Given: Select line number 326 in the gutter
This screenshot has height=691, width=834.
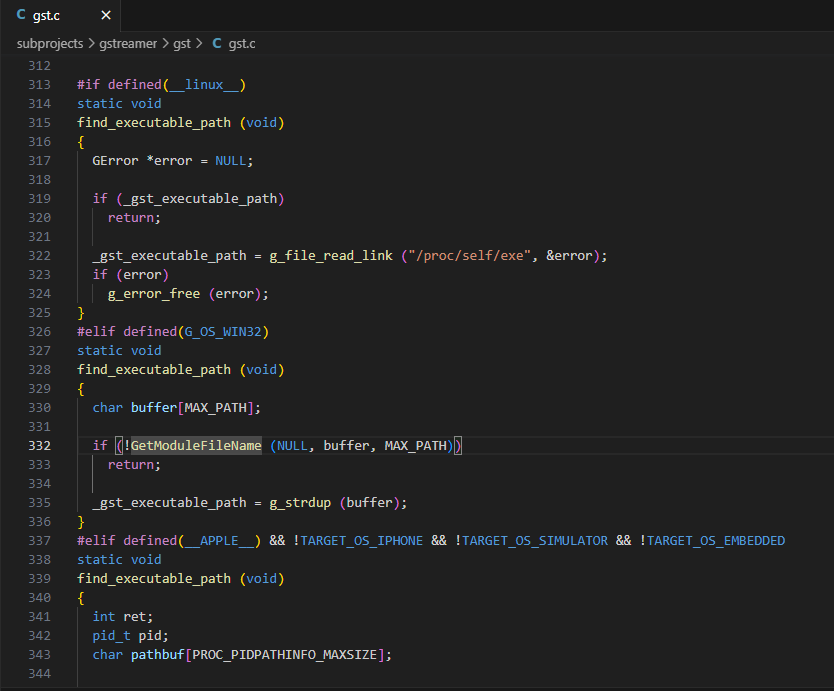Looking at the screenshot, I should click(39, 331).
